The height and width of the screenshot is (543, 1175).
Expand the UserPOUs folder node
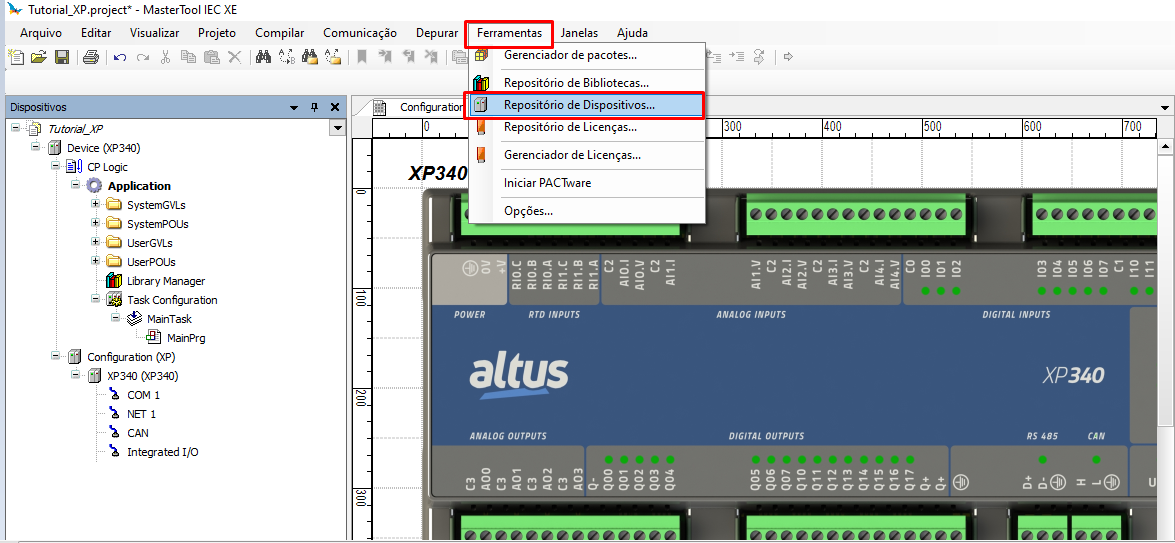[x=96, y=262]
